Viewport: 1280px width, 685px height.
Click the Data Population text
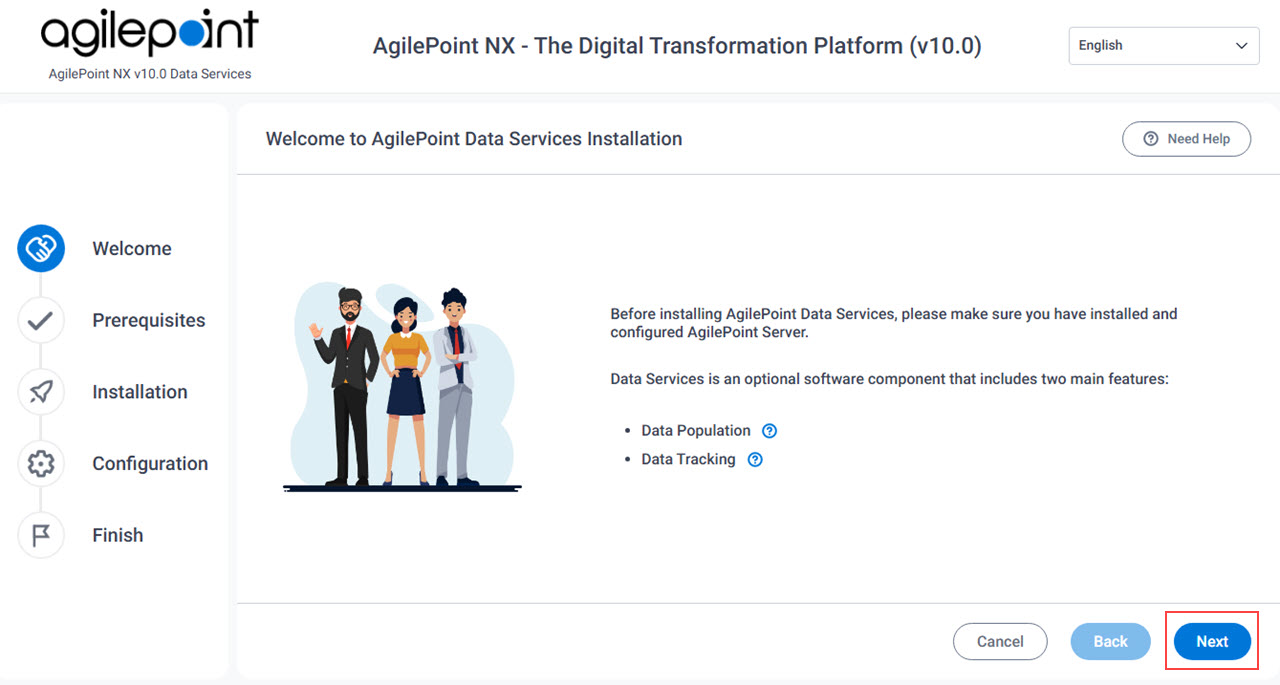click(696, 431)
